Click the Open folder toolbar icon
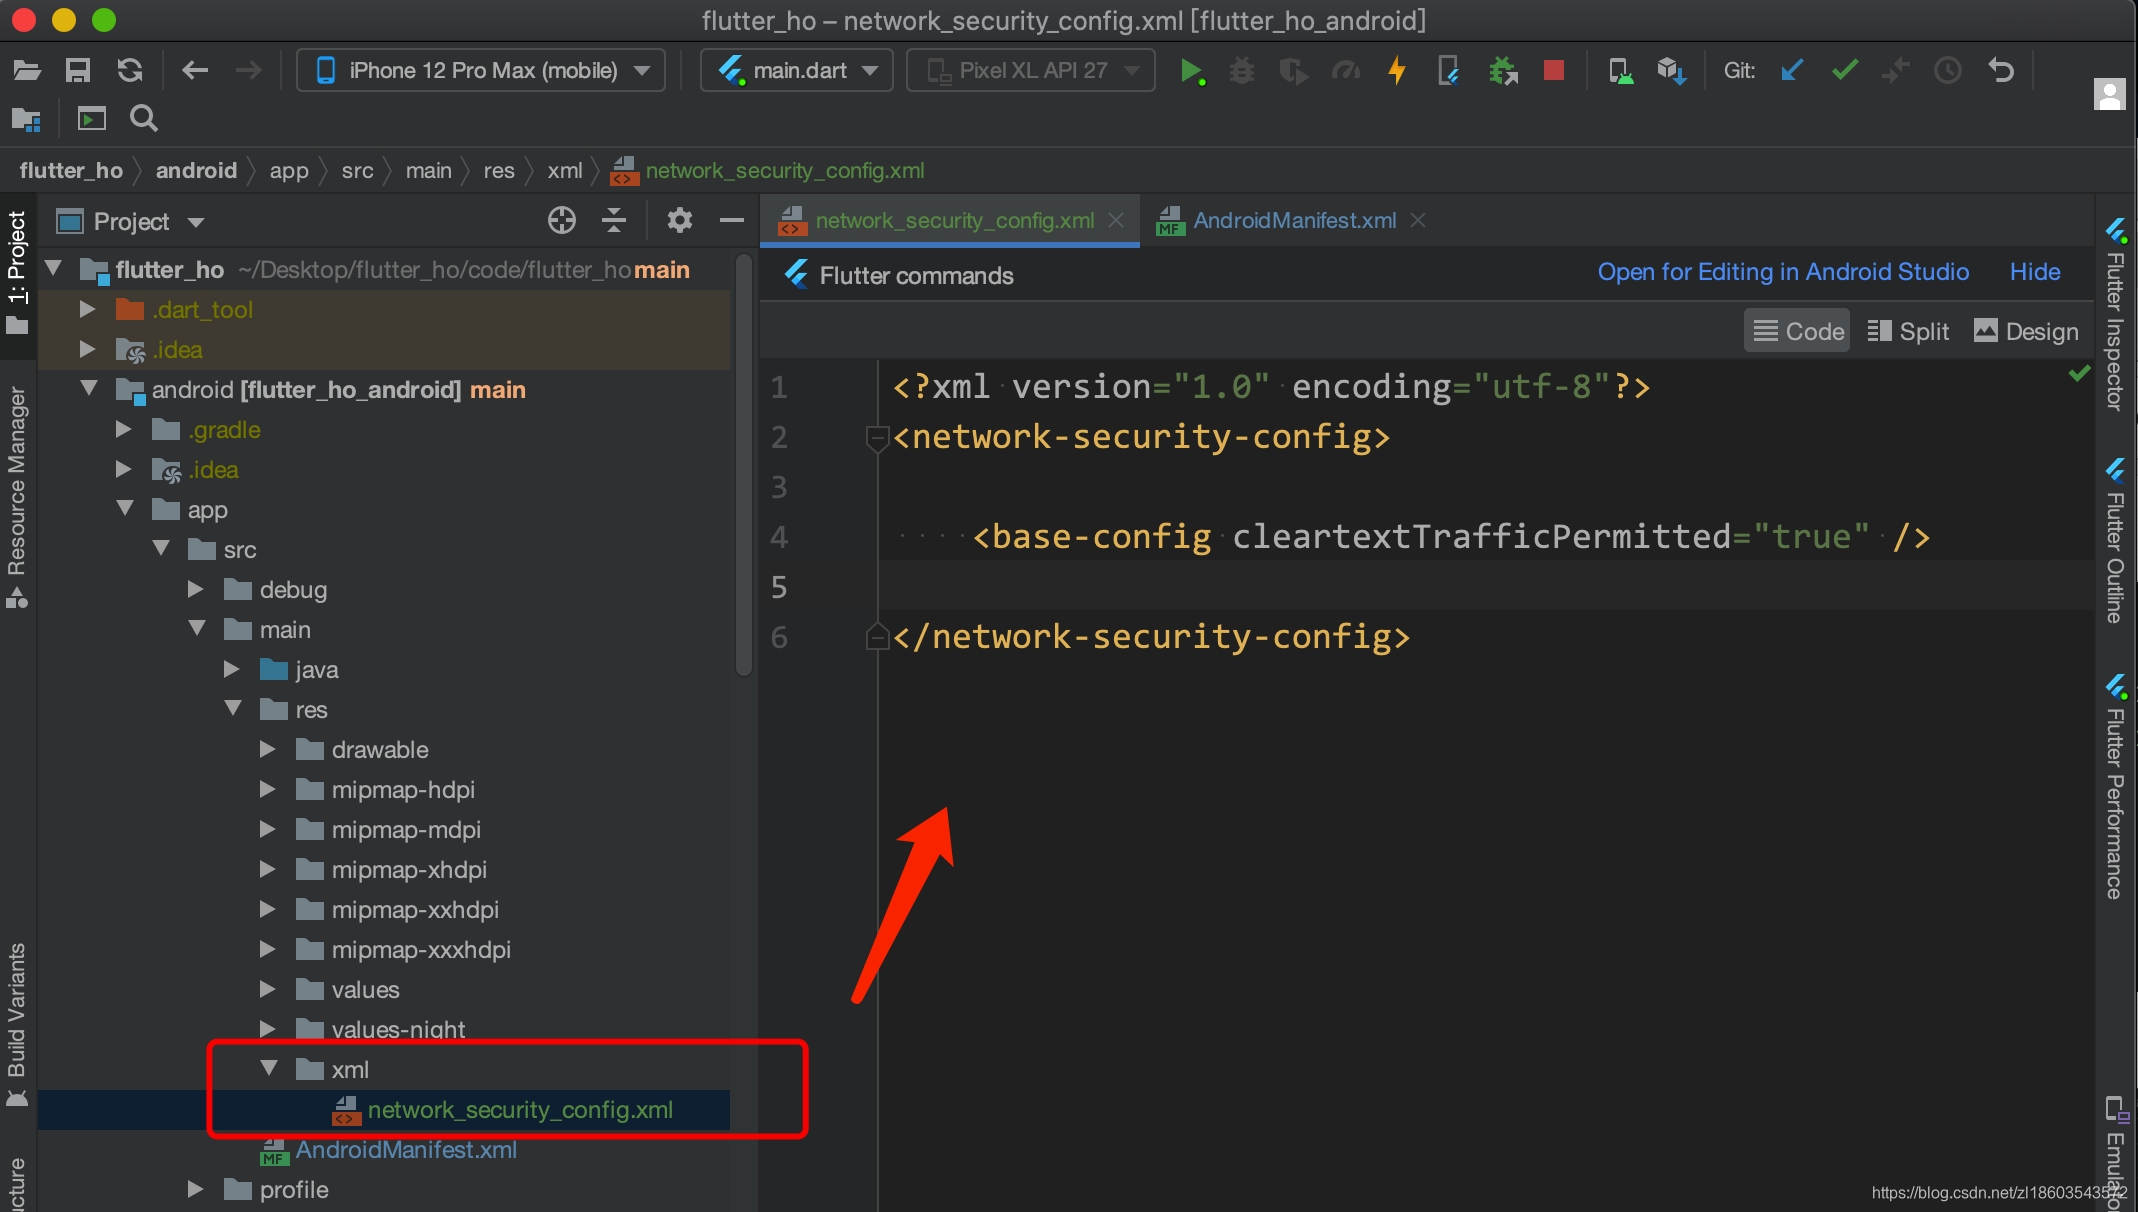The height and width of the screenshot is (1212, 2138). click(x=27, y=70)
